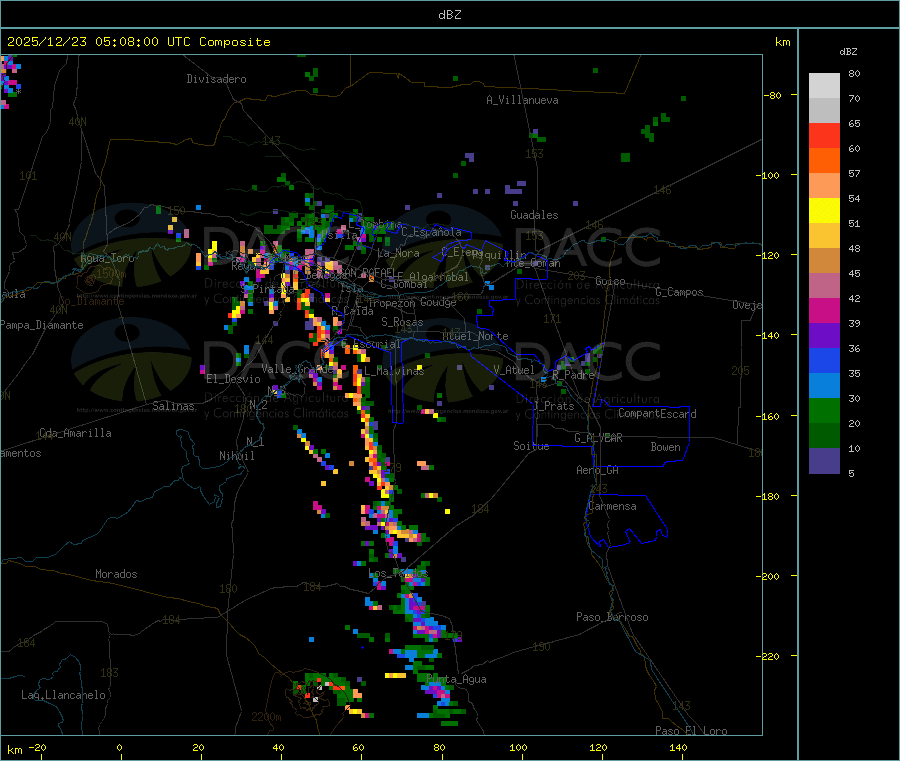
Task: Pick the purple 36–39 dBZ legend swatch
Action: (x=824, y=336)
